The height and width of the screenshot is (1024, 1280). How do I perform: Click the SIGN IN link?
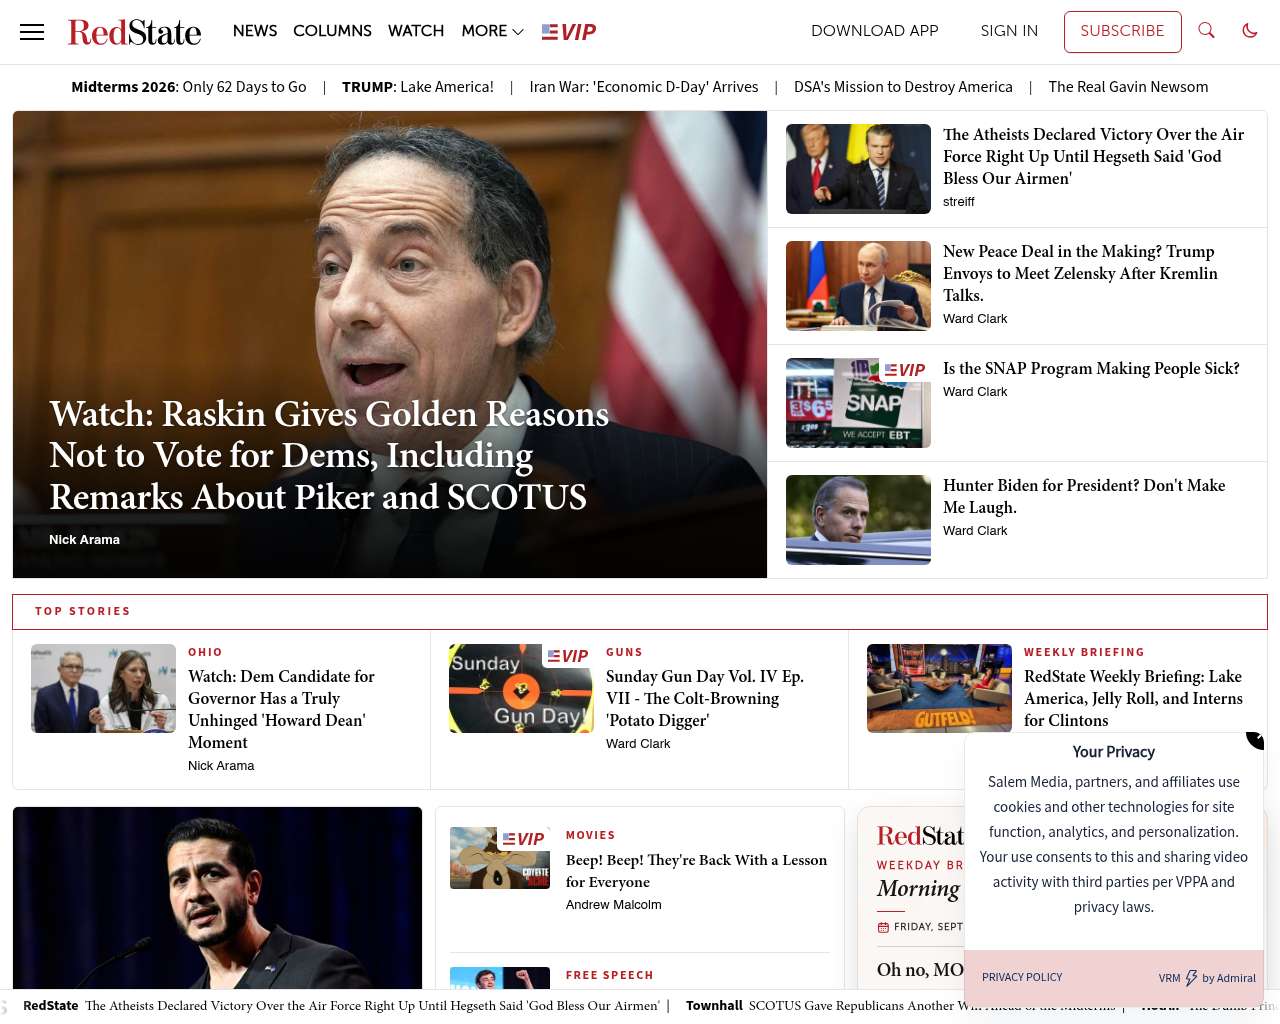coord(1009,31)
